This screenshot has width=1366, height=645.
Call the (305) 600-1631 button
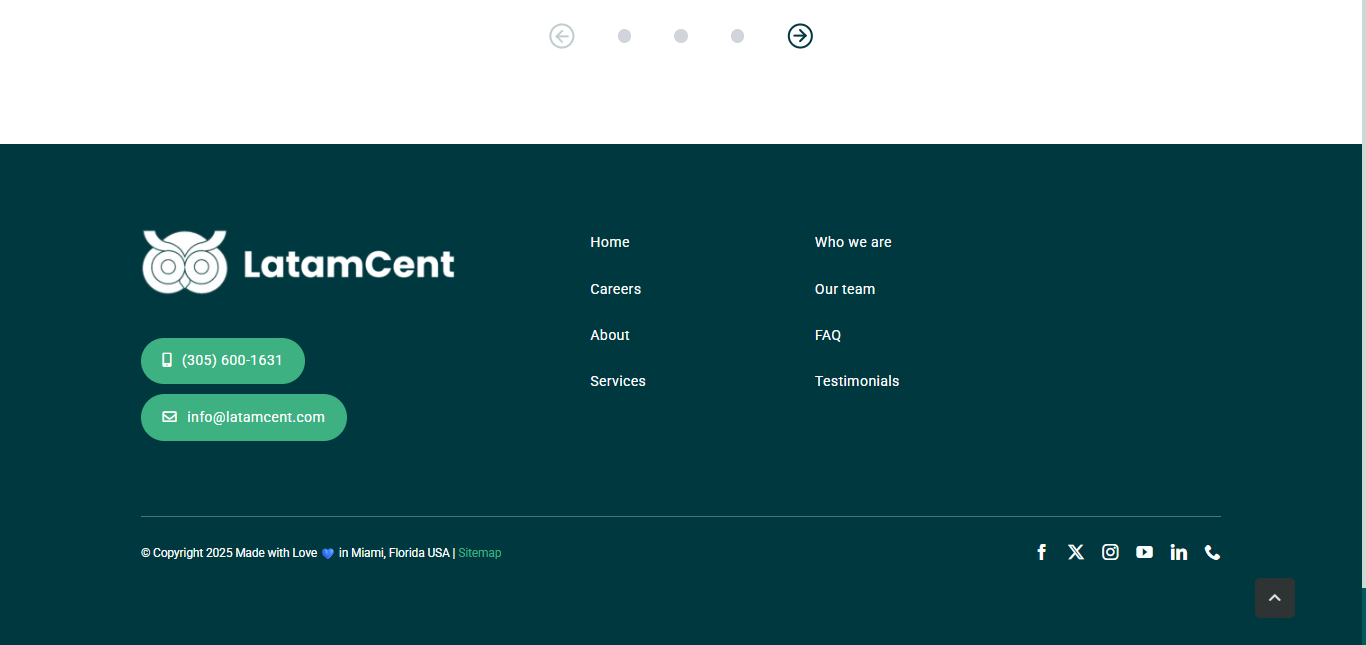click(223, 360)
